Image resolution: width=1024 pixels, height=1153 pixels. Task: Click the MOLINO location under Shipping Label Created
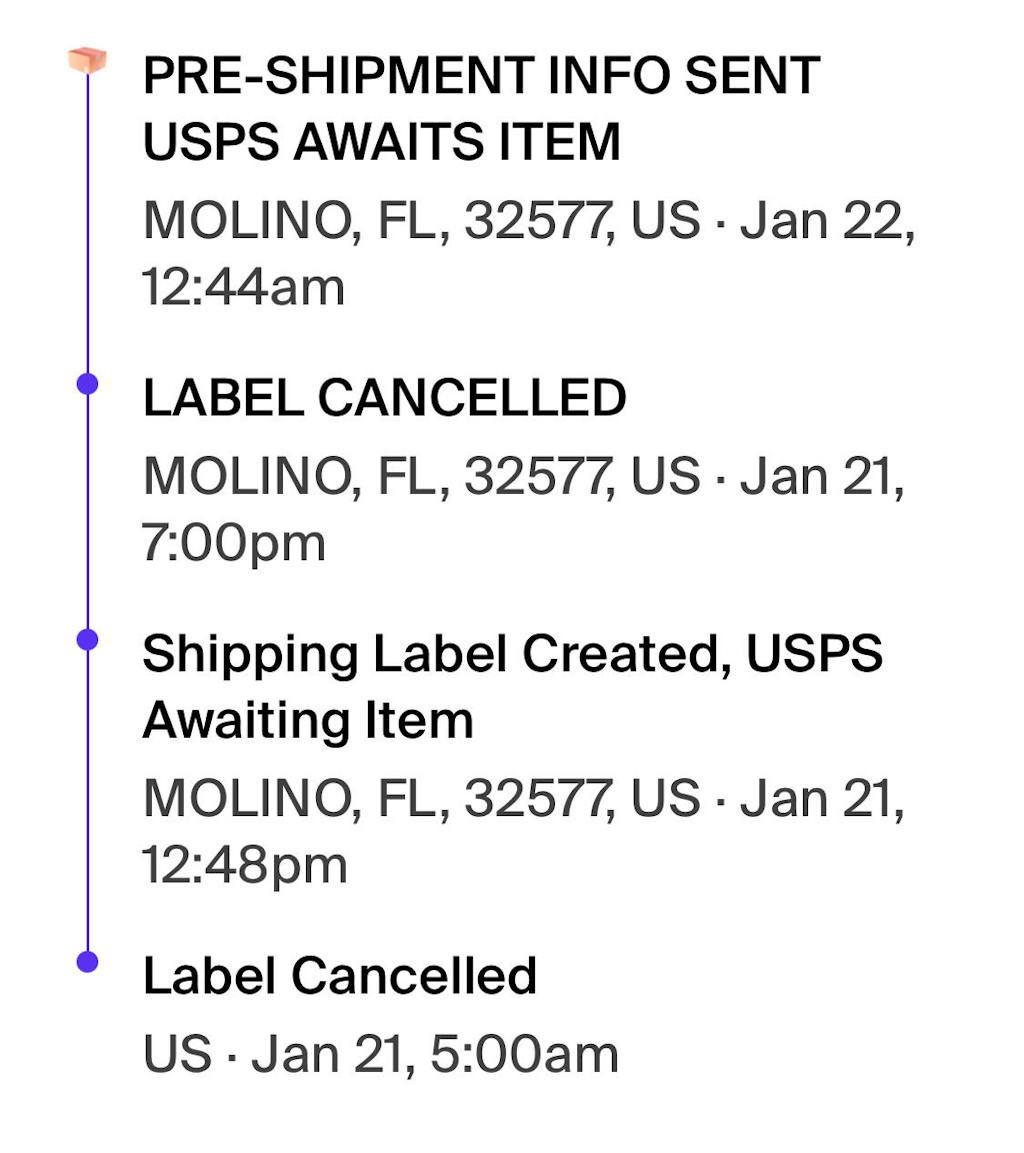click(523, 798)
